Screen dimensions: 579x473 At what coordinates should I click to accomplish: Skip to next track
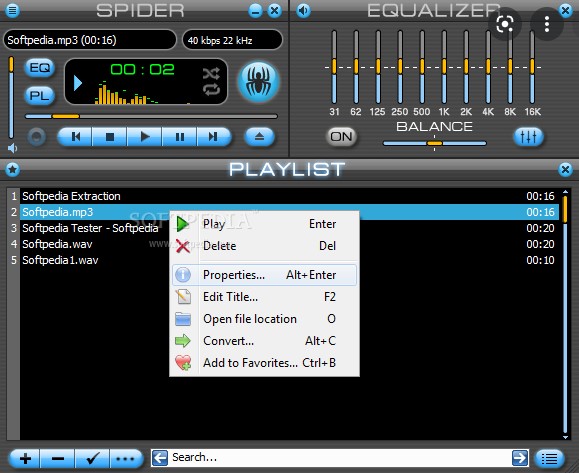tap(213, 137)
